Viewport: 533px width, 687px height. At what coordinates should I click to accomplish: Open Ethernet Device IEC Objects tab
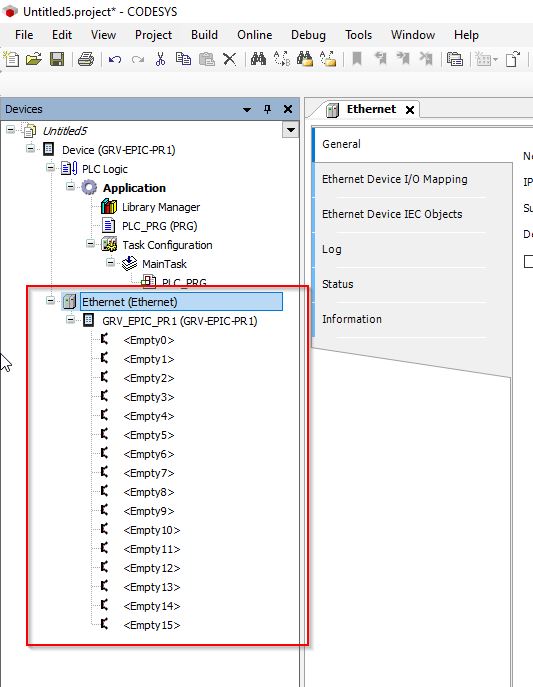[x=392, y=214]
